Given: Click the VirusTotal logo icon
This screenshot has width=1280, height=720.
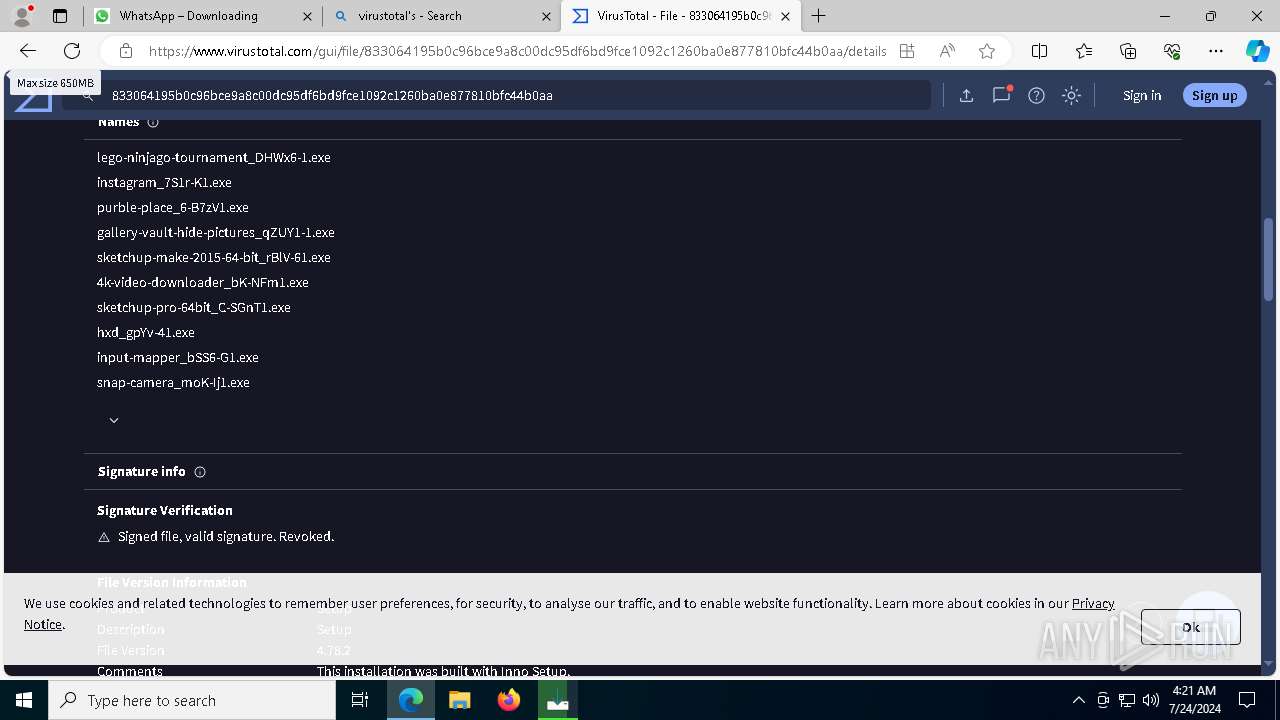Looking at the screenshot, I should (33, 98).
